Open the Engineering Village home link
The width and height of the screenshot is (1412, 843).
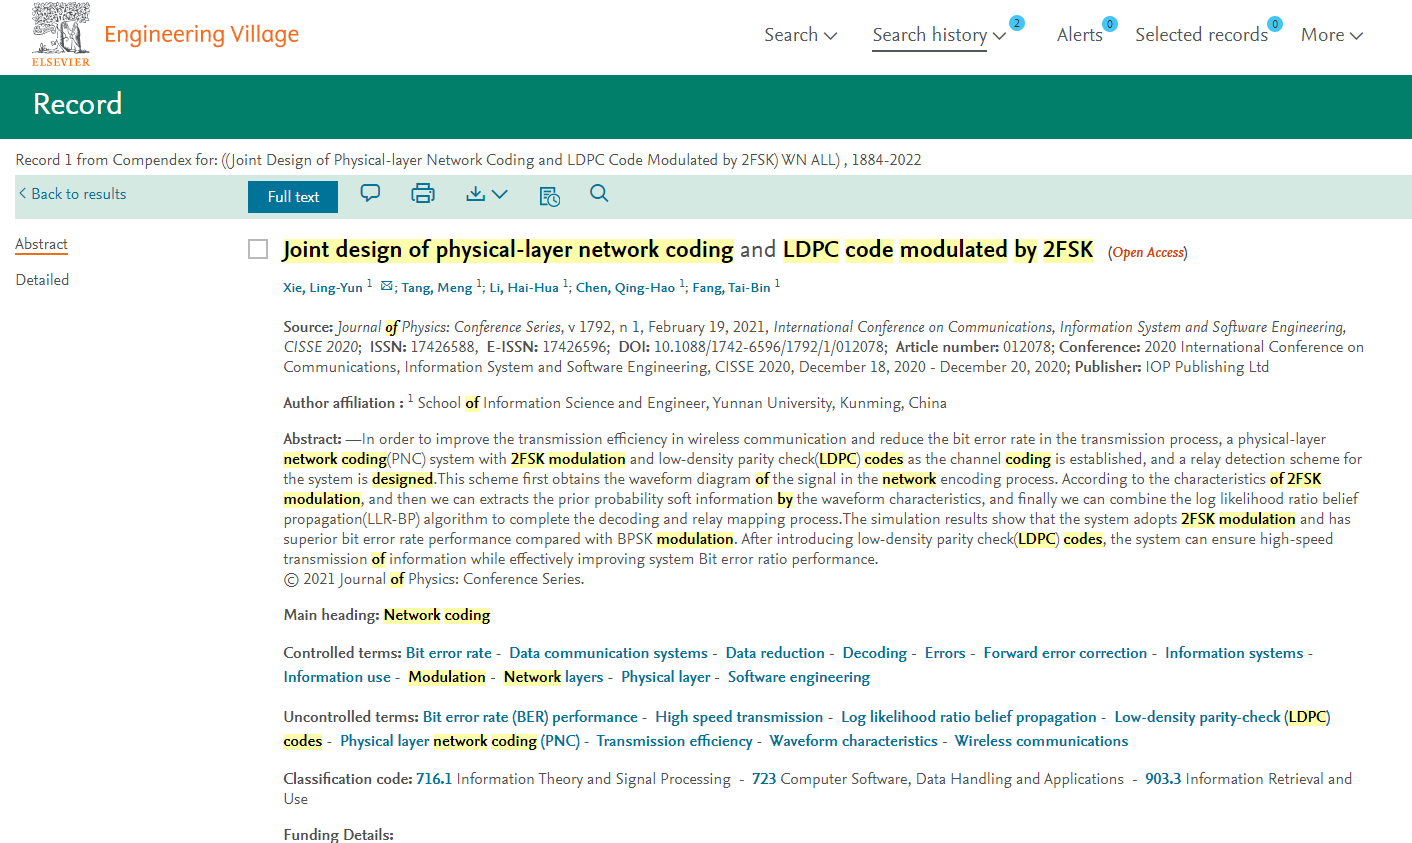point(202,35)
